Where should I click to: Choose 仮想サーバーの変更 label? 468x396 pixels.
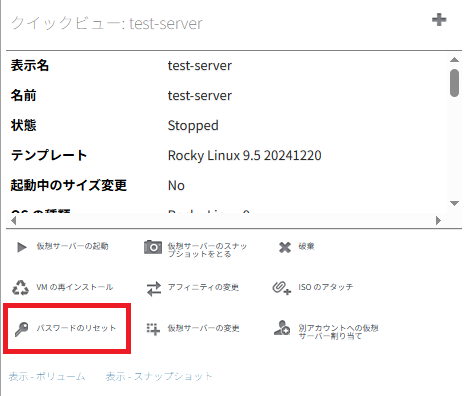click(x=203, y=328)
